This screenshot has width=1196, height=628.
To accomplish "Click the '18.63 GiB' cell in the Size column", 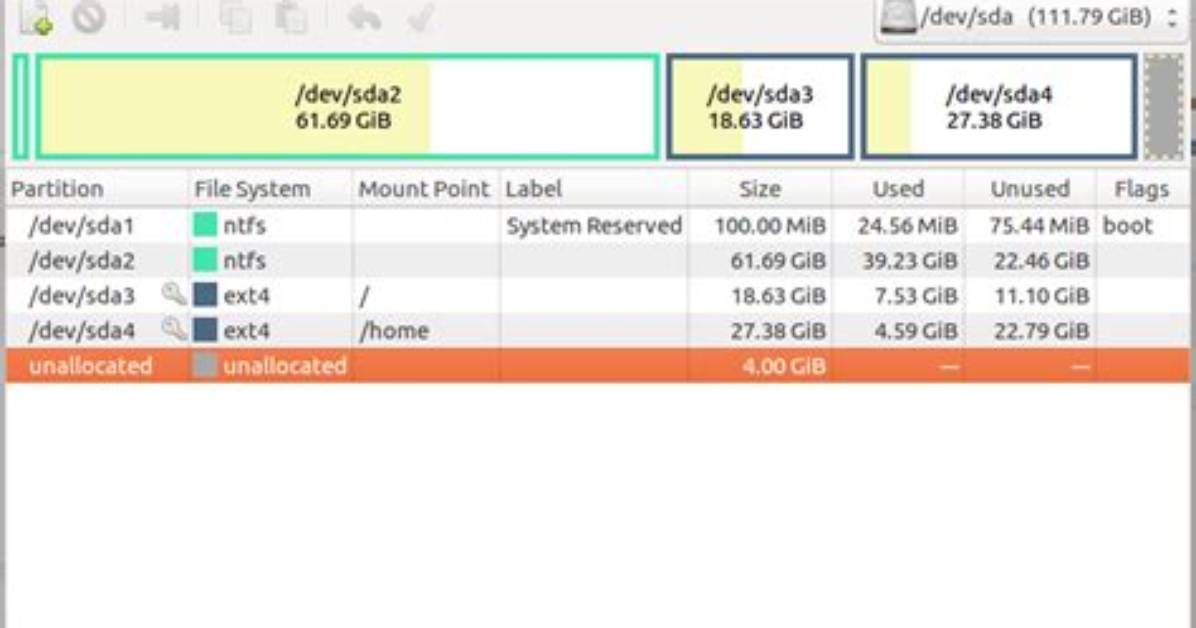I will [x=778, y=296].
